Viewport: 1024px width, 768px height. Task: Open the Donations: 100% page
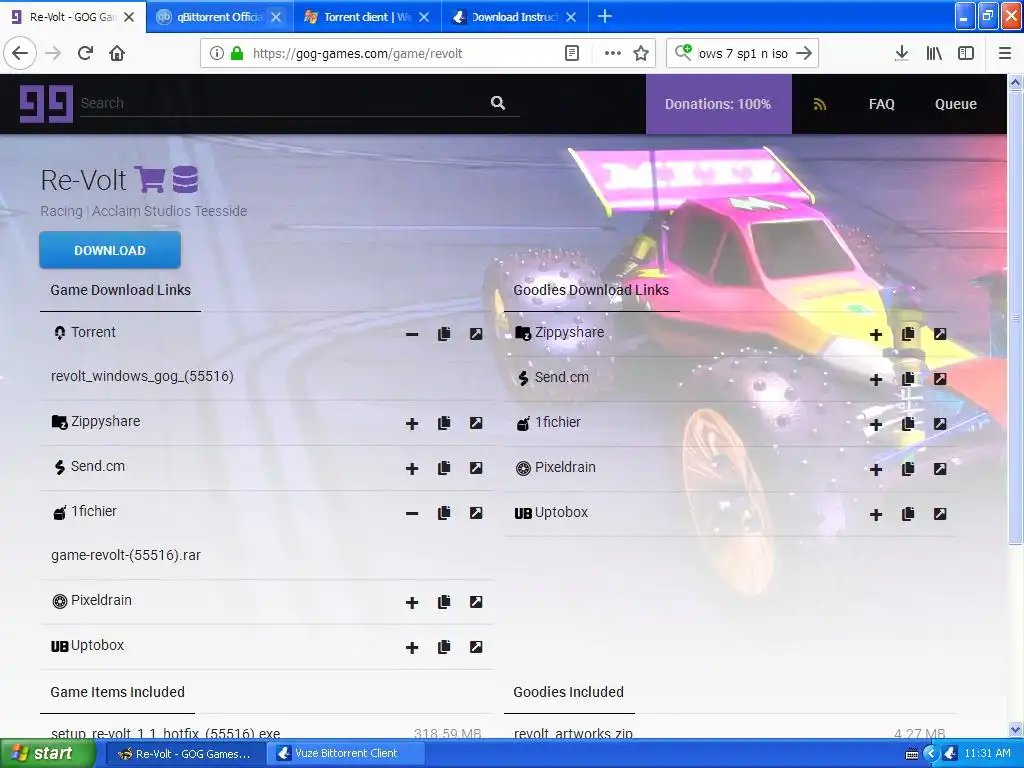(718, 104)
